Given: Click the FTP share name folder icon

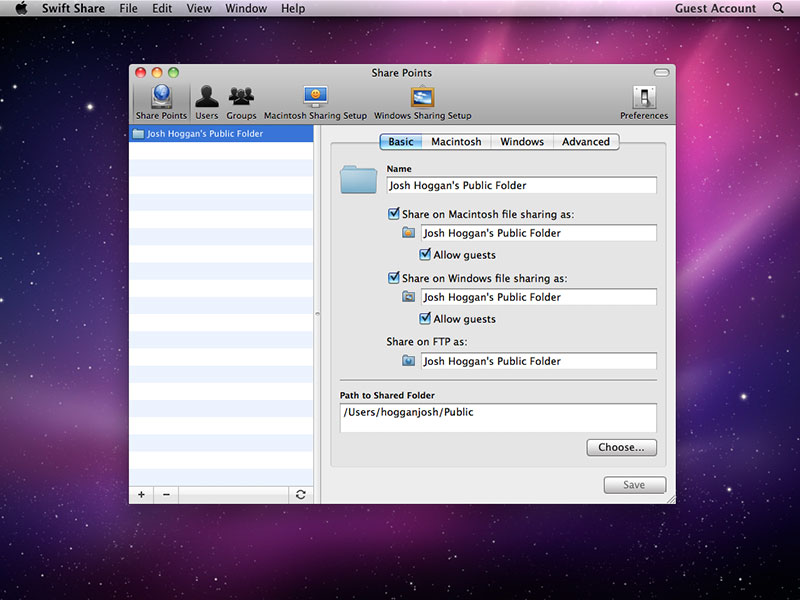Looking at the screenshot, I should 408,361.
